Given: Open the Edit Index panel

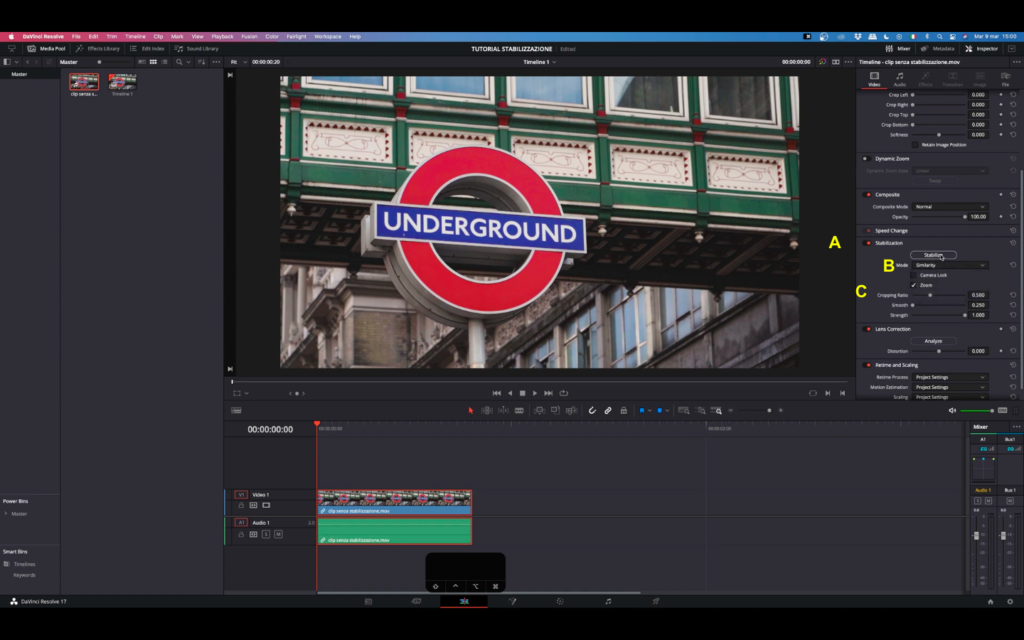Looking at the screenshot, I should 147,48.
